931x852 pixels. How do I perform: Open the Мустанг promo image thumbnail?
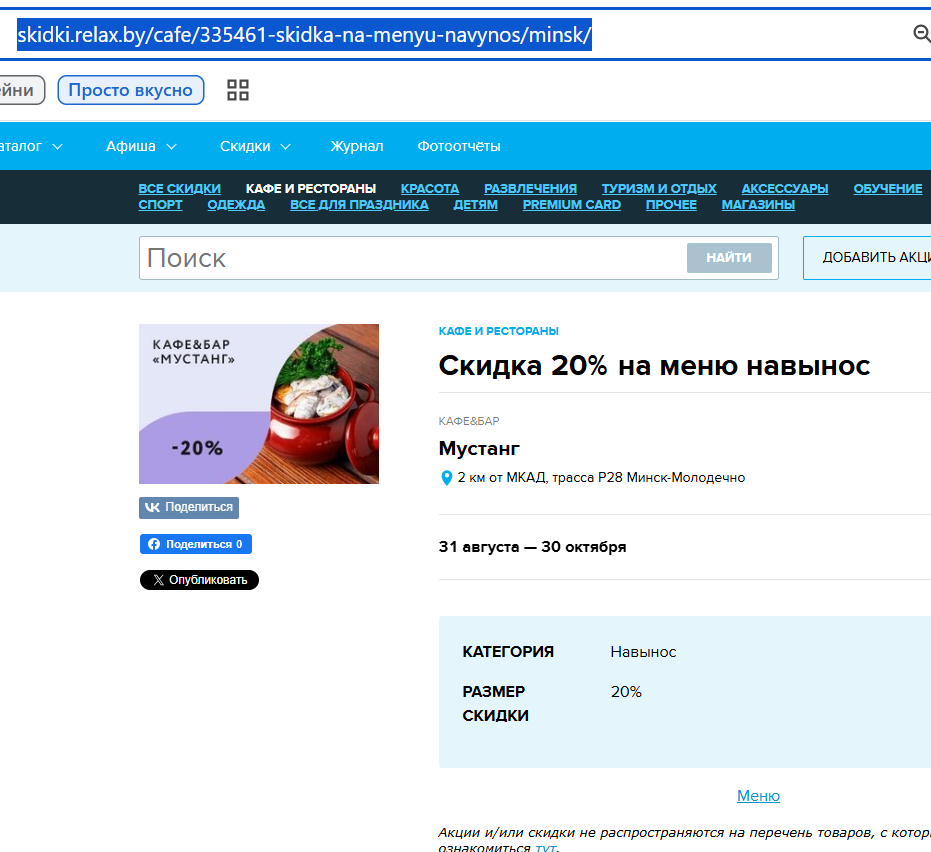(x=259, y=404)
